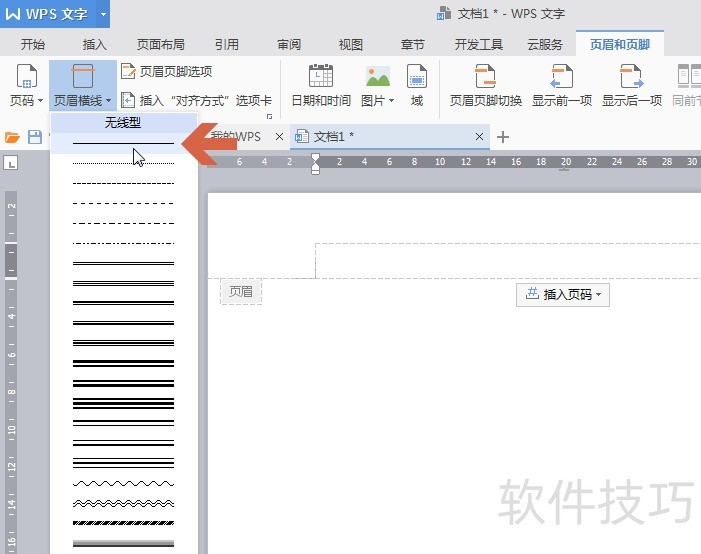Image resolution: width=701 pixels, height=554 pixels.
Task: Select the dotted line style
Action: [x=123, y=163]
